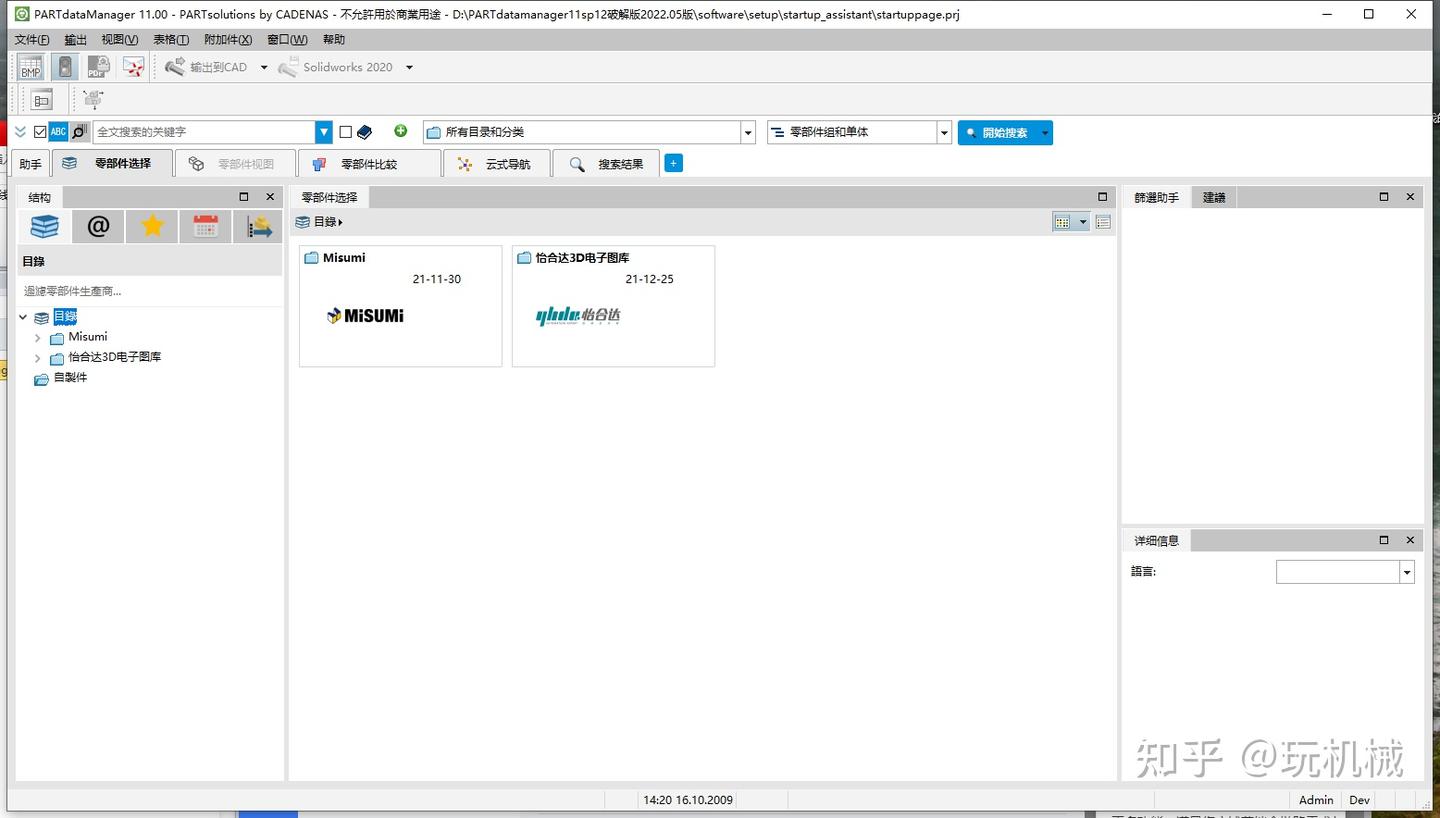The width and height of the screenshot is (1440, 818).
Task: Select Misumi in the catalog tree
Action: coord(87,337)
